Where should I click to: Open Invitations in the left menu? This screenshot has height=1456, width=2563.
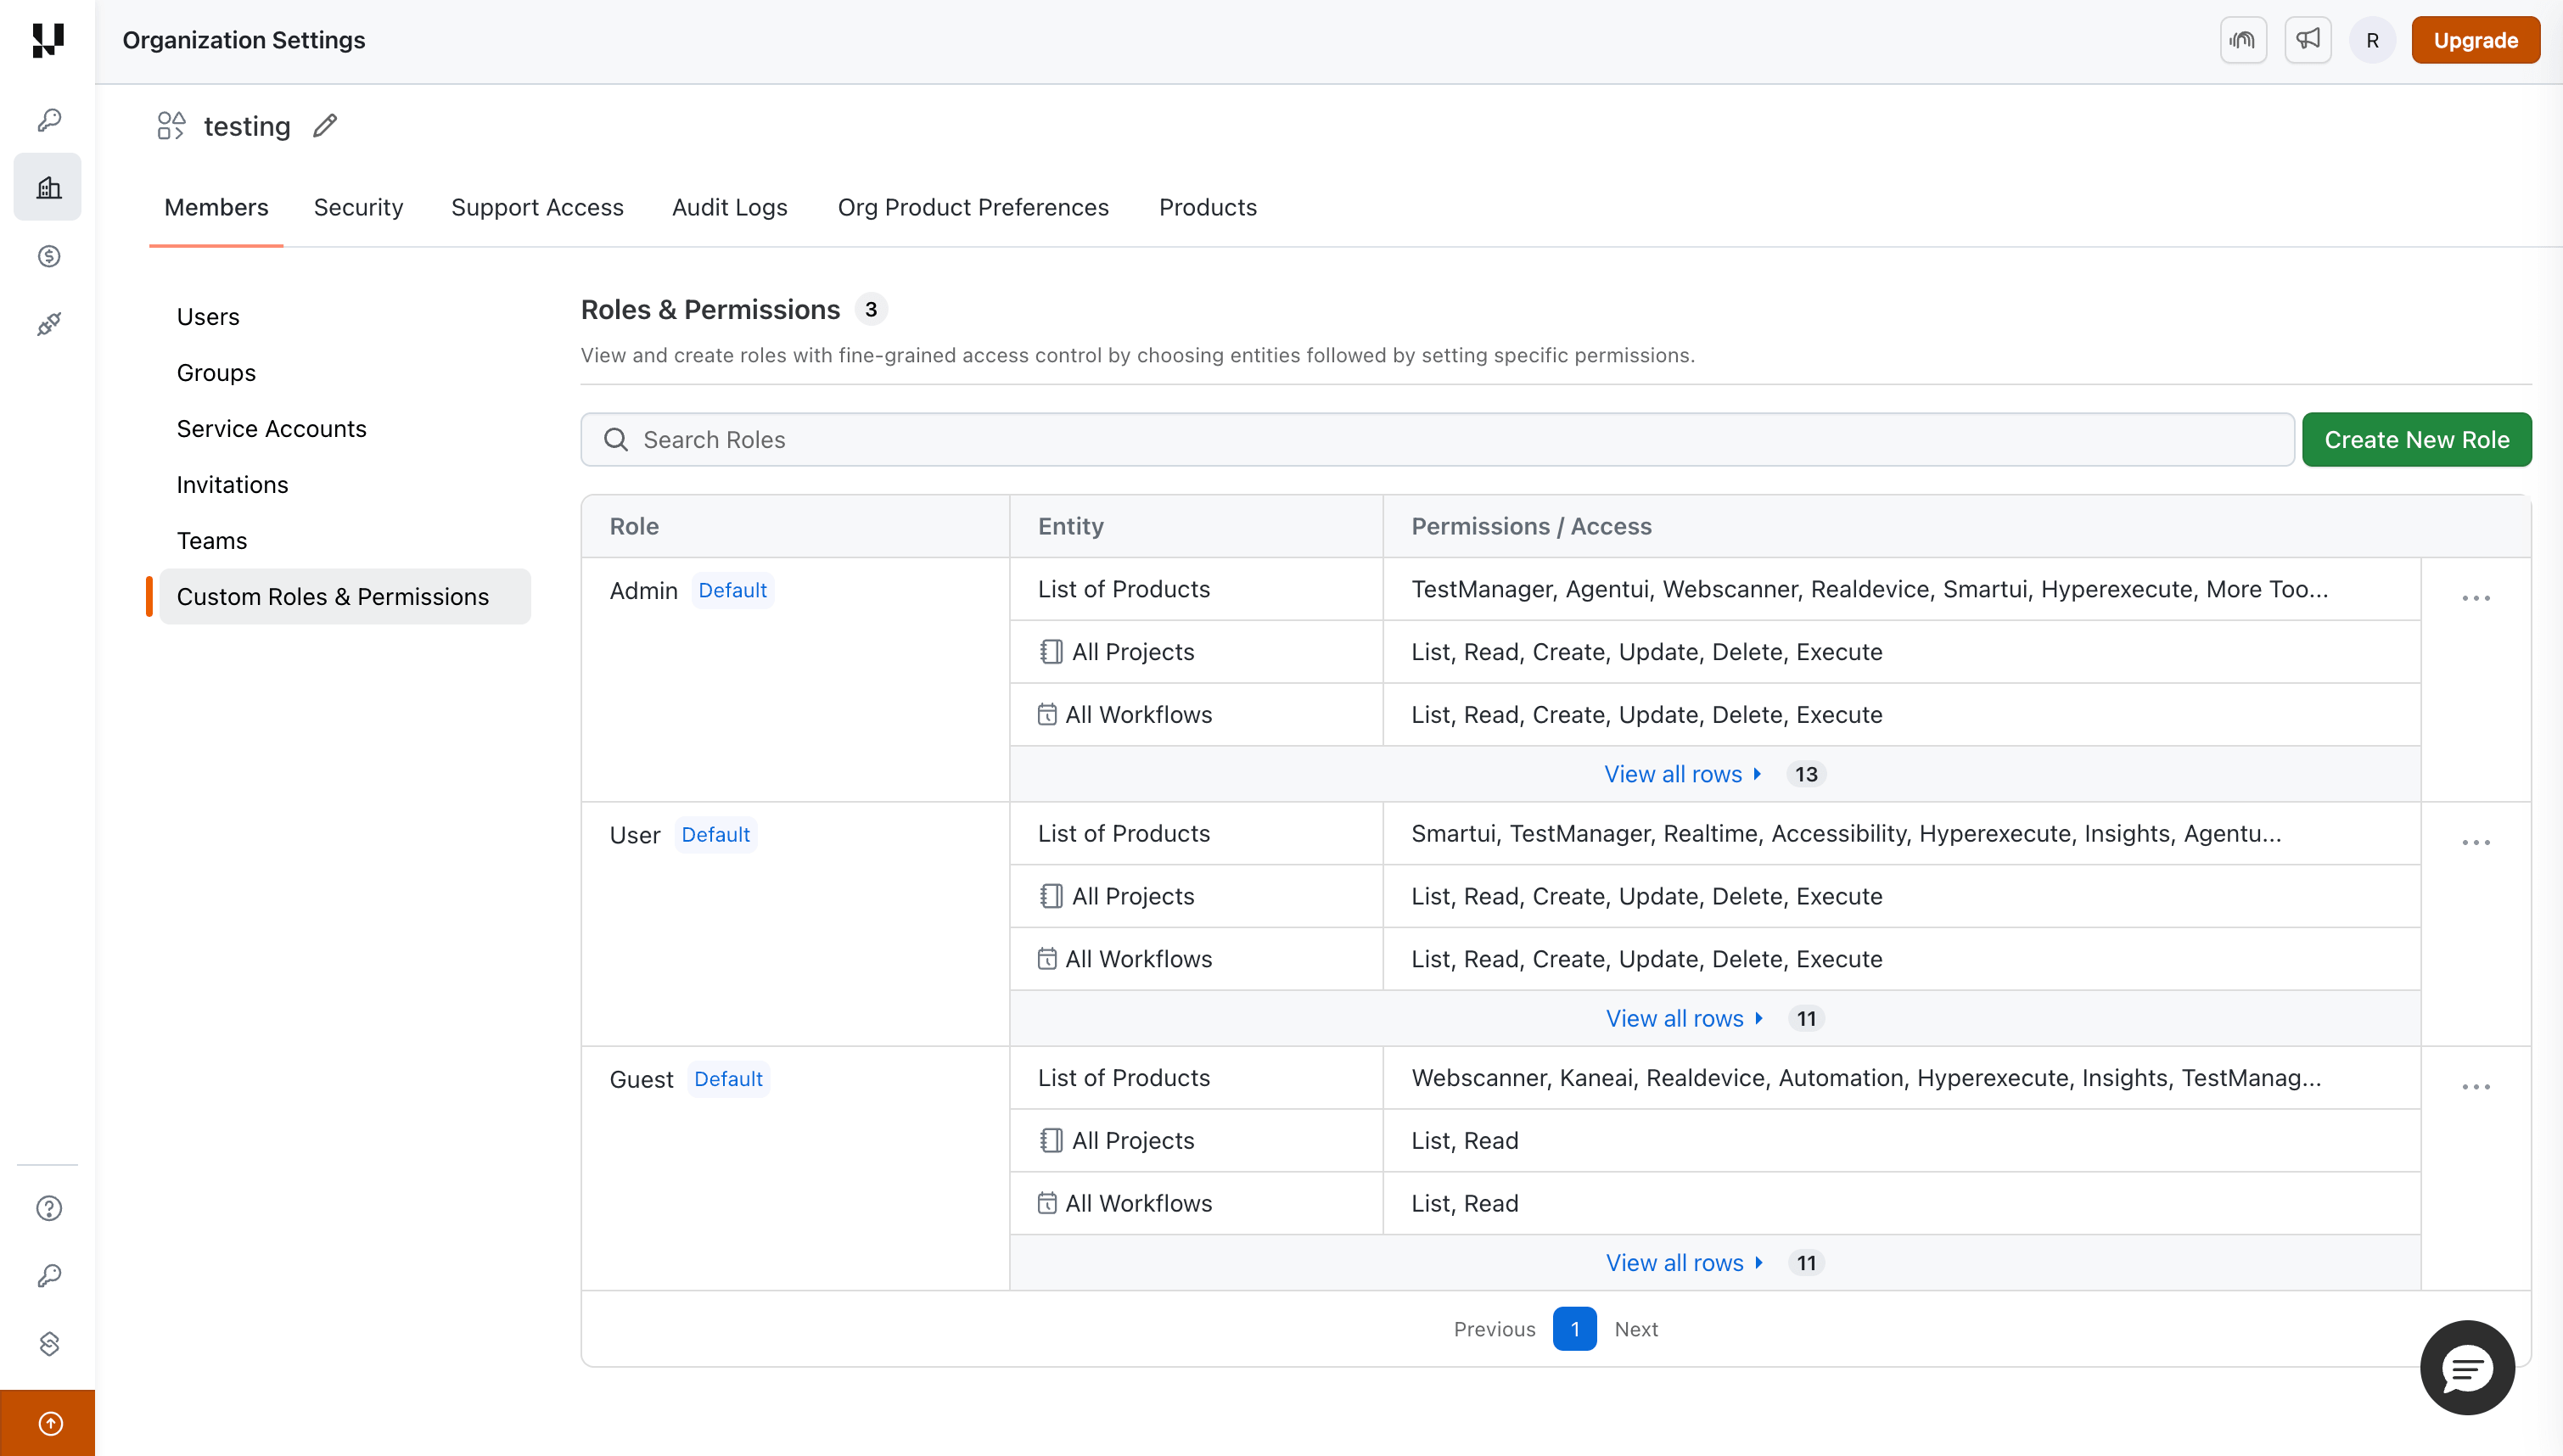click(x=232, y=485)
